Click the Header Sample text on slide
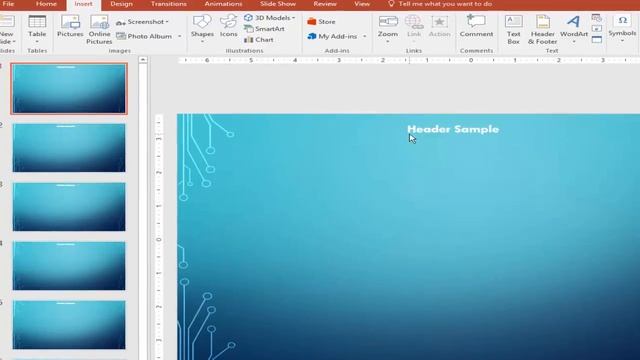640x360 pixels. coord(453,129)
